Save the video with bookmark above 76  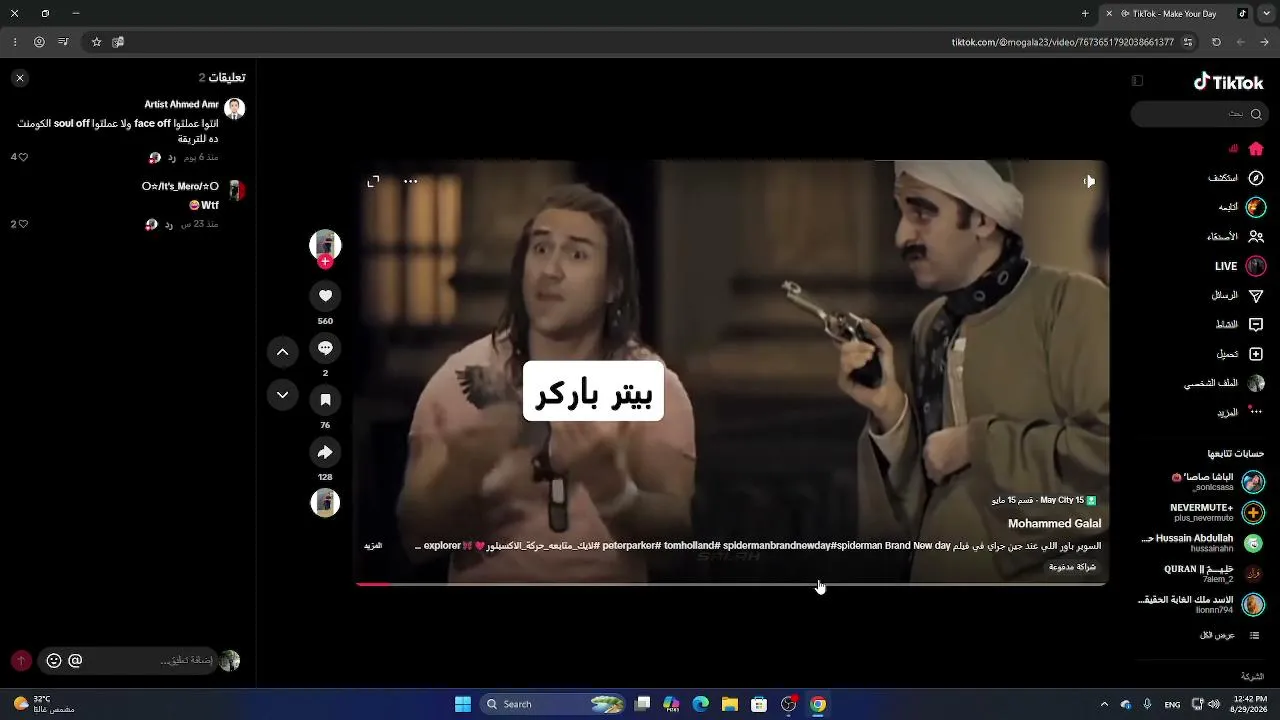(x=325, y=400)
